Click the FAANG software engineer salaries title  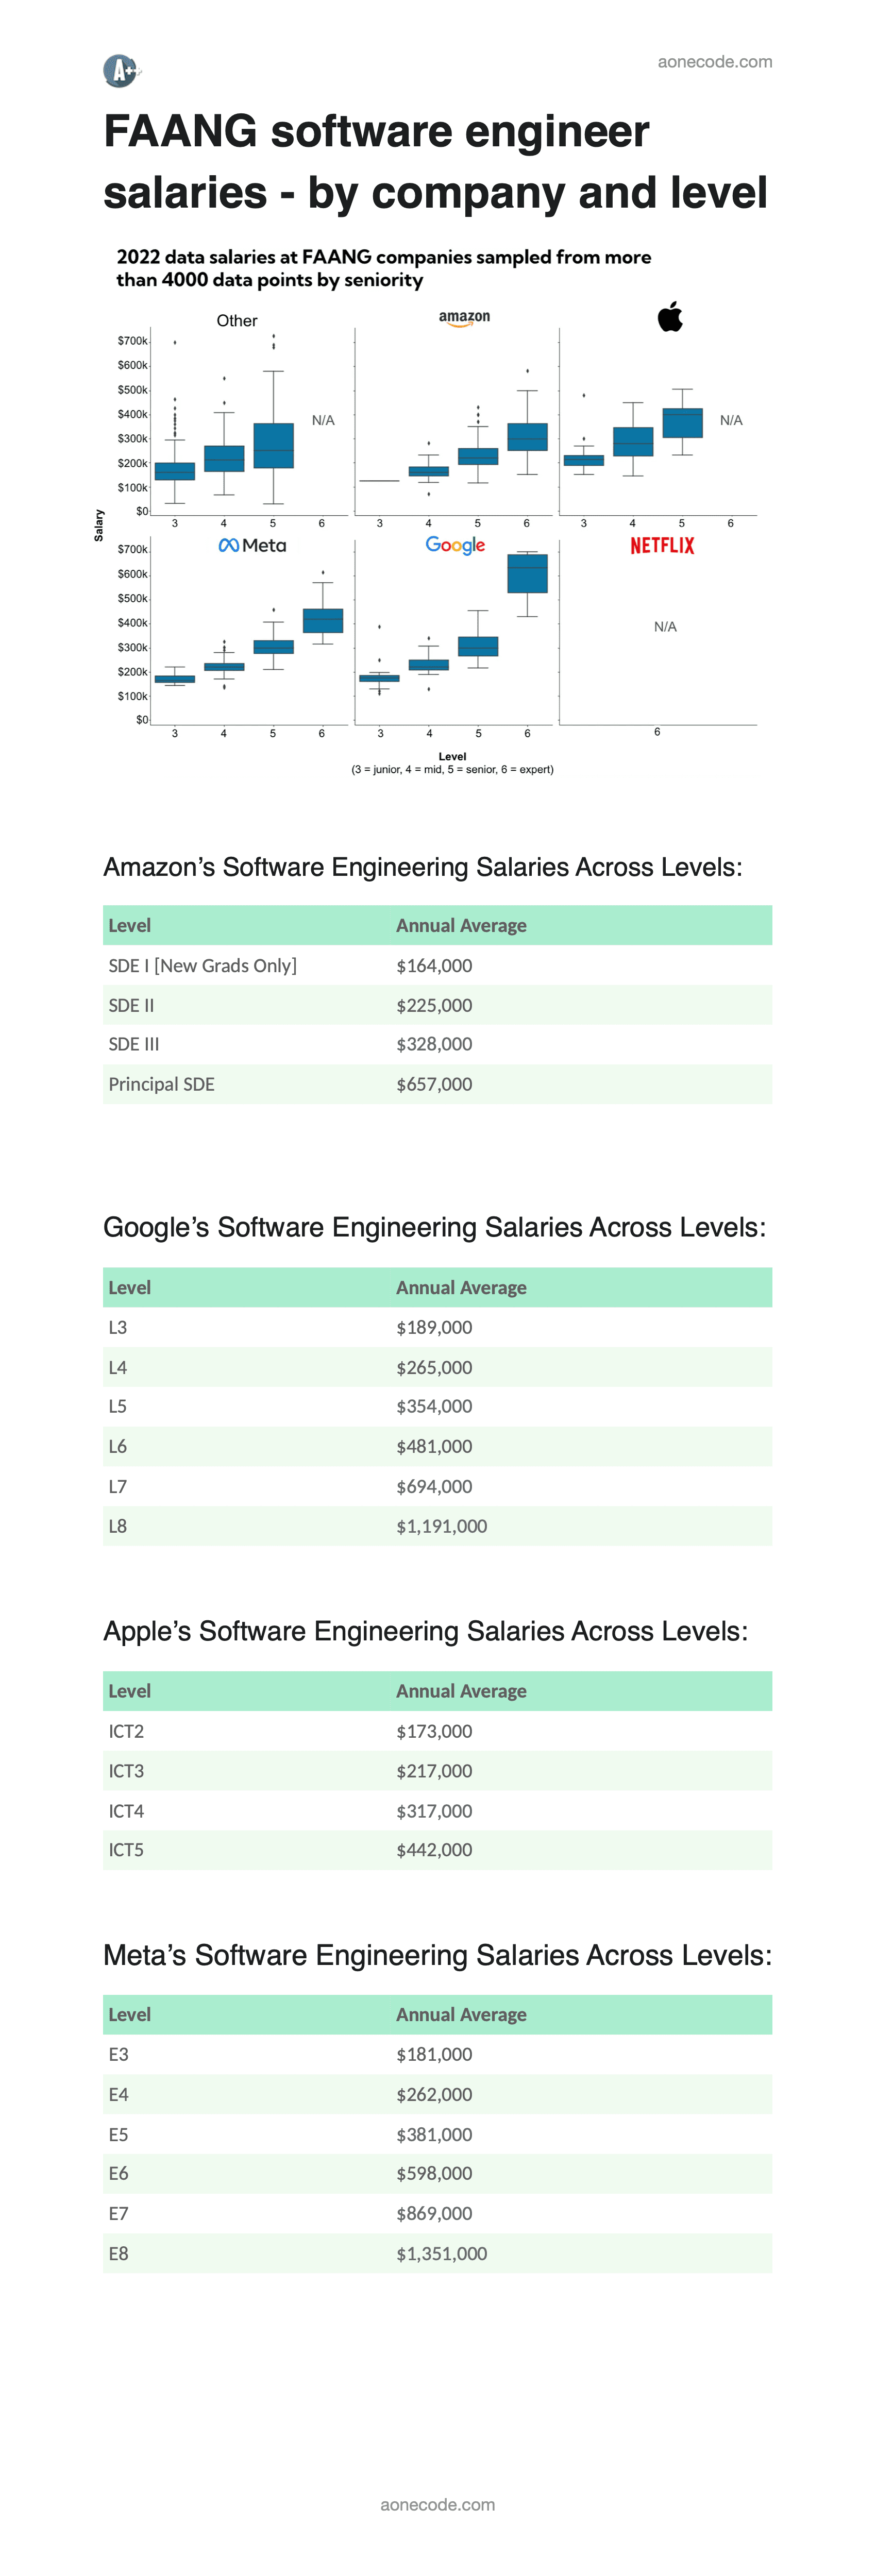pos(435,162)
